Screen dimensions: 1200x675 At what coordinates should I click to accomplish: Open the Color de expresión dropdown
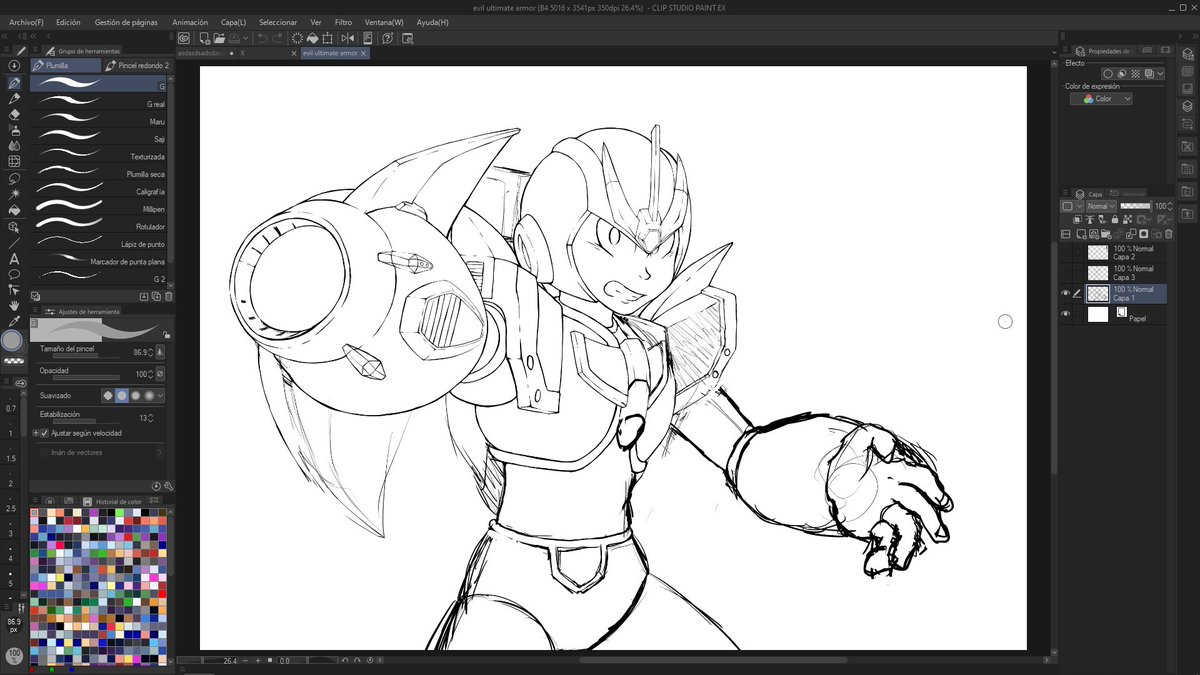(x=1101, y=99)
